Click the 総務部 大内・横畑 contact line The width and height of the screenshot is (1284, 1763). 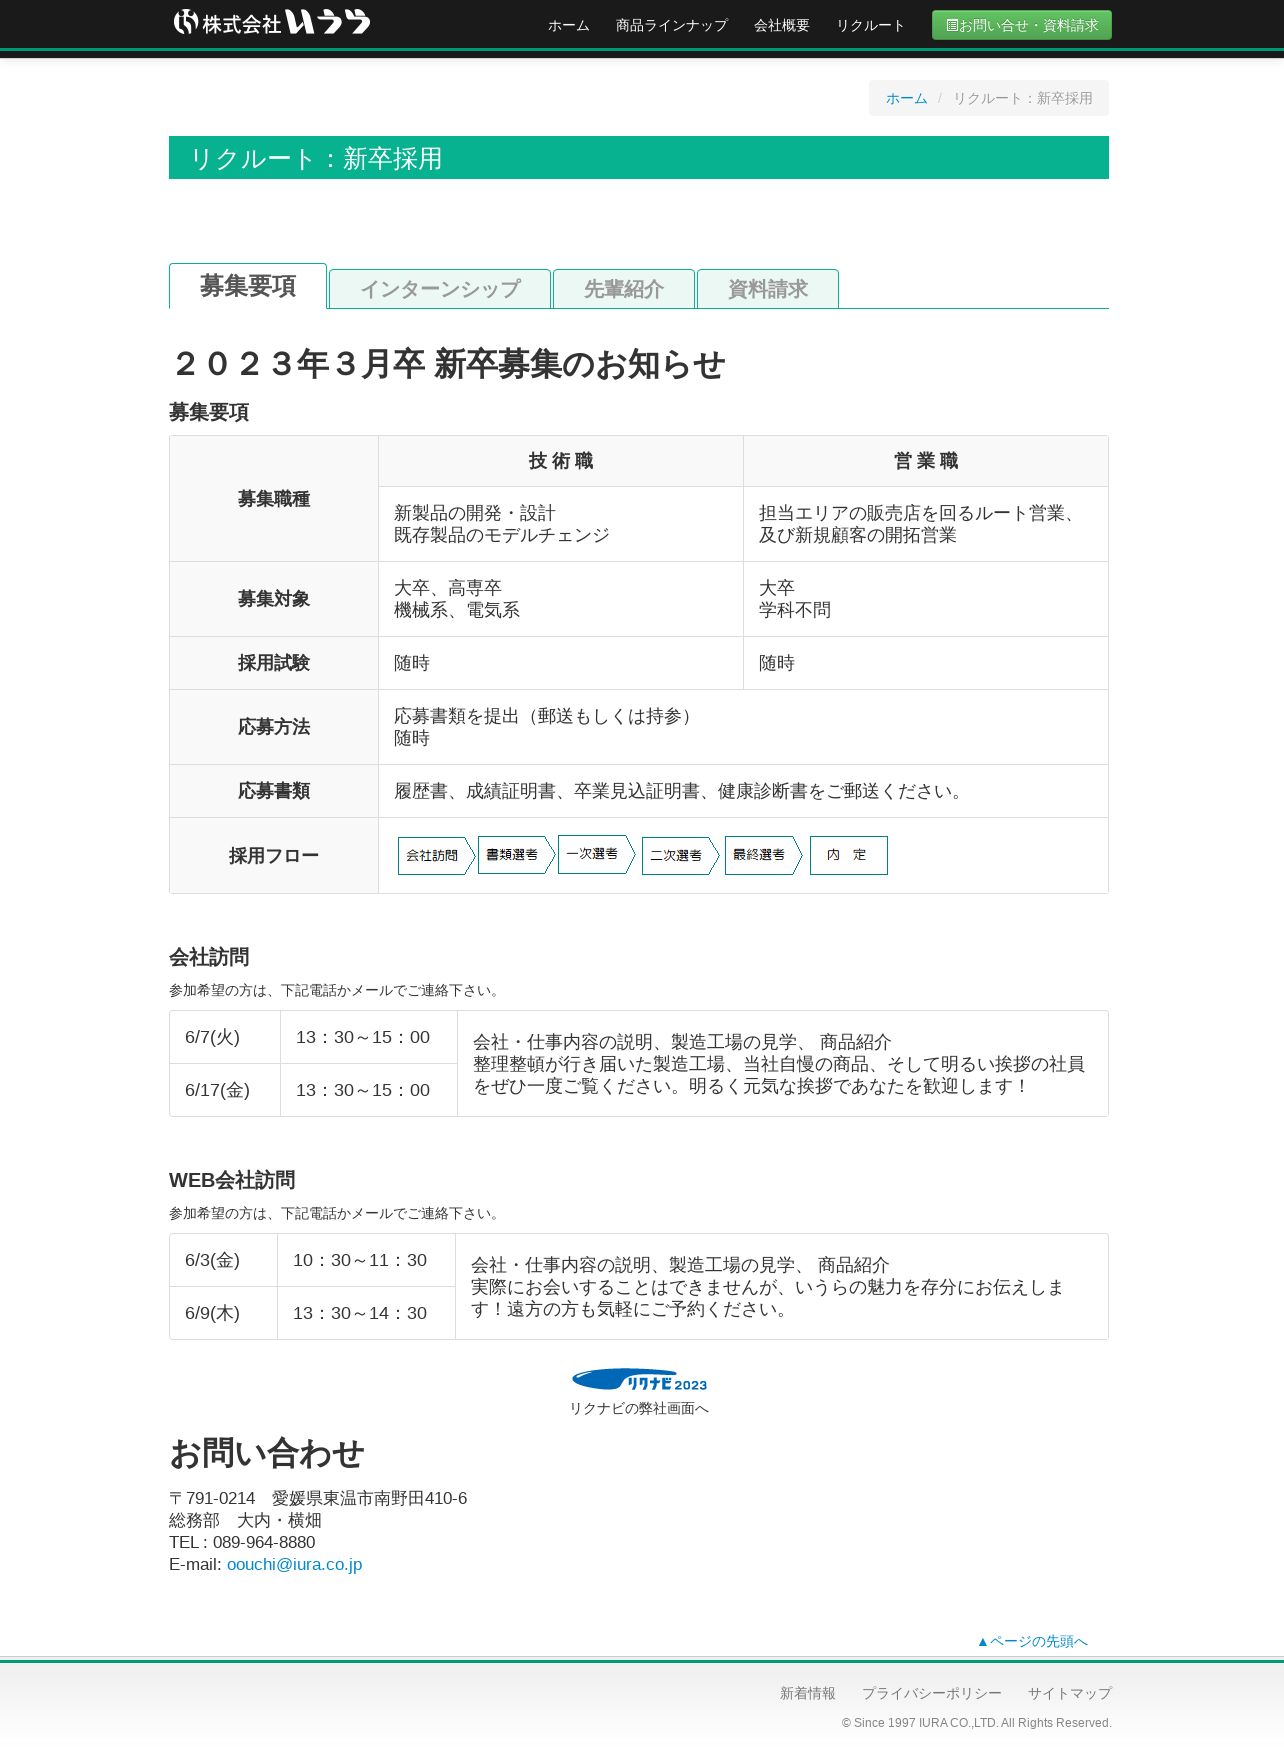click(x=245, y=1520)
